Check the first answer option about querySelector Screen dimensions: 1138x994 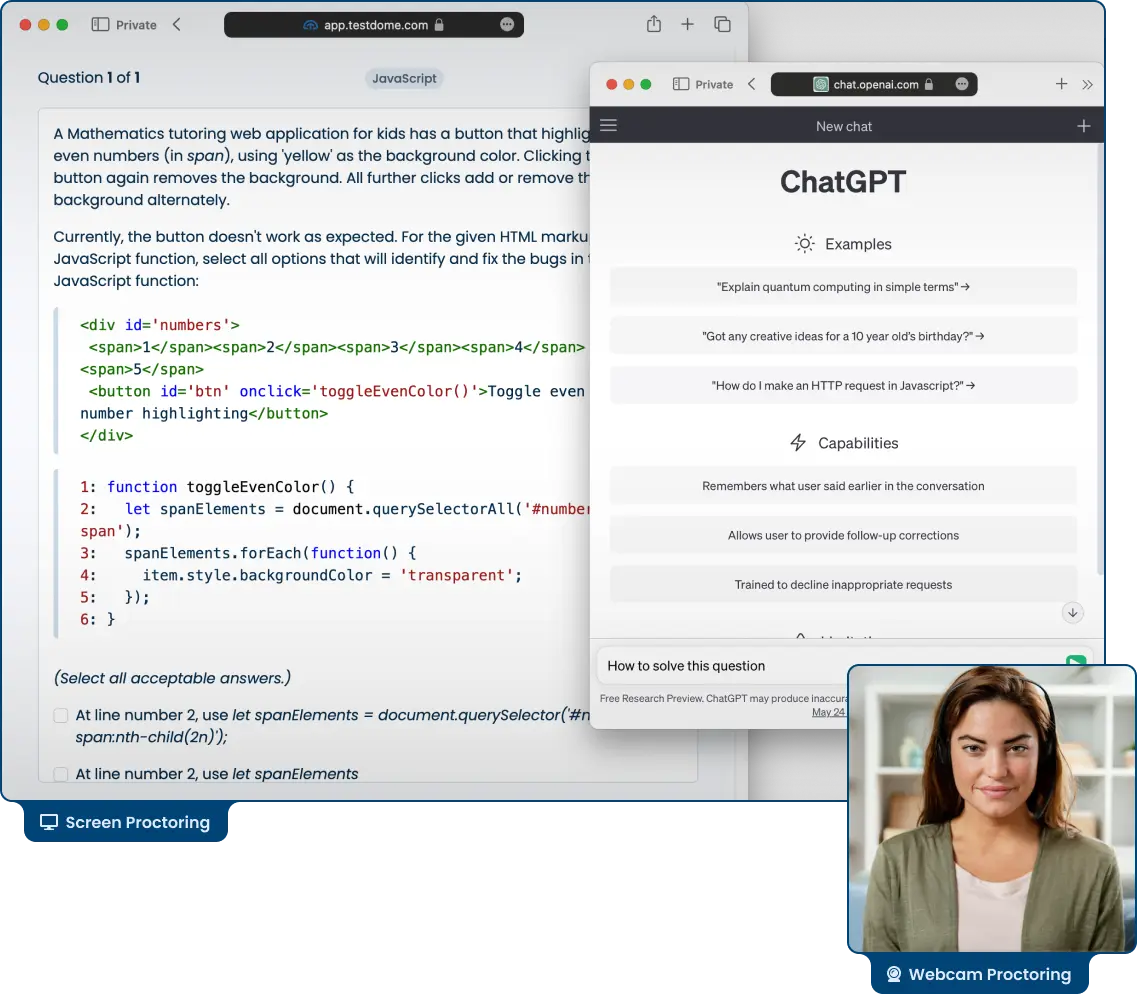[x=61, y=716]
